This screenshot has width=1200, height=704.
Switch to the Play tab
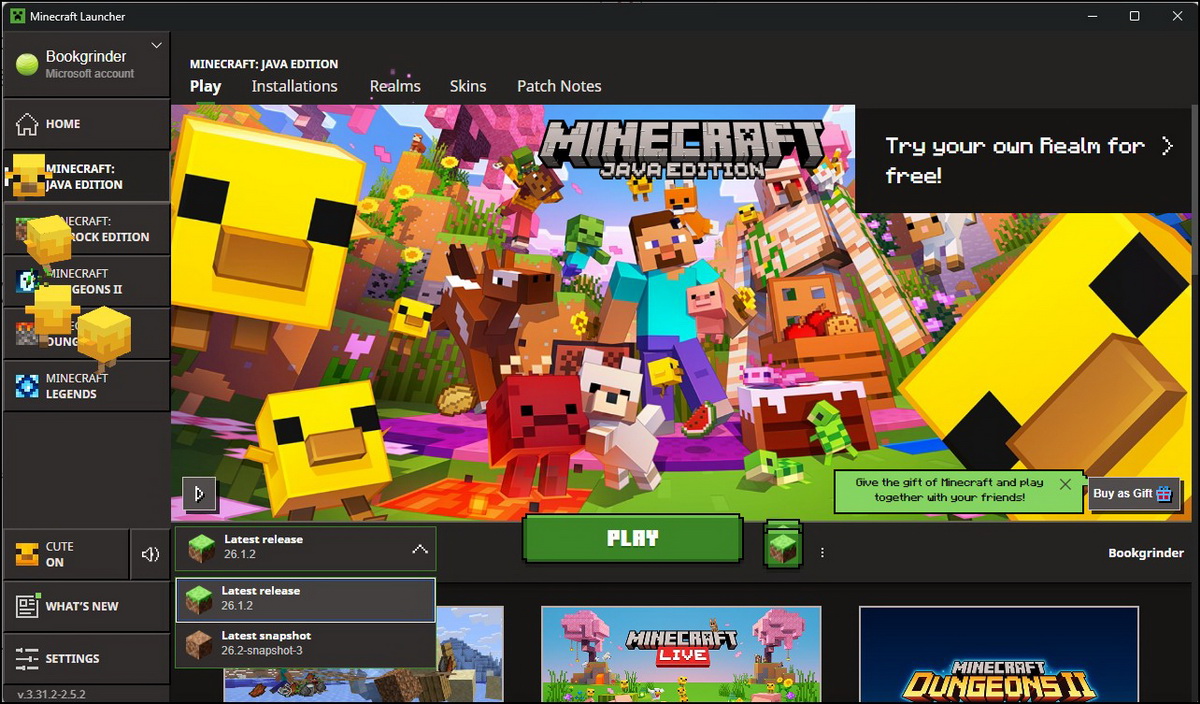(205, 86)
